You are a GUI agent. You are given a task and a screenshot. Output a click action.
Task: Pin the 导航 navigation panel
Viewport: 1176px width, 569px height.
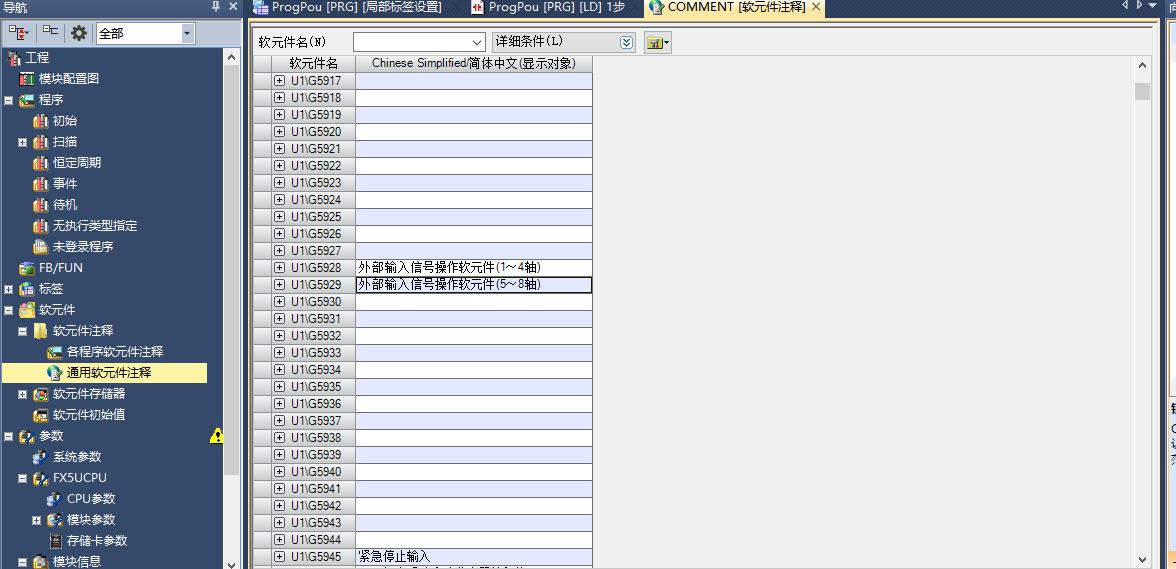[x=216, y=7]
